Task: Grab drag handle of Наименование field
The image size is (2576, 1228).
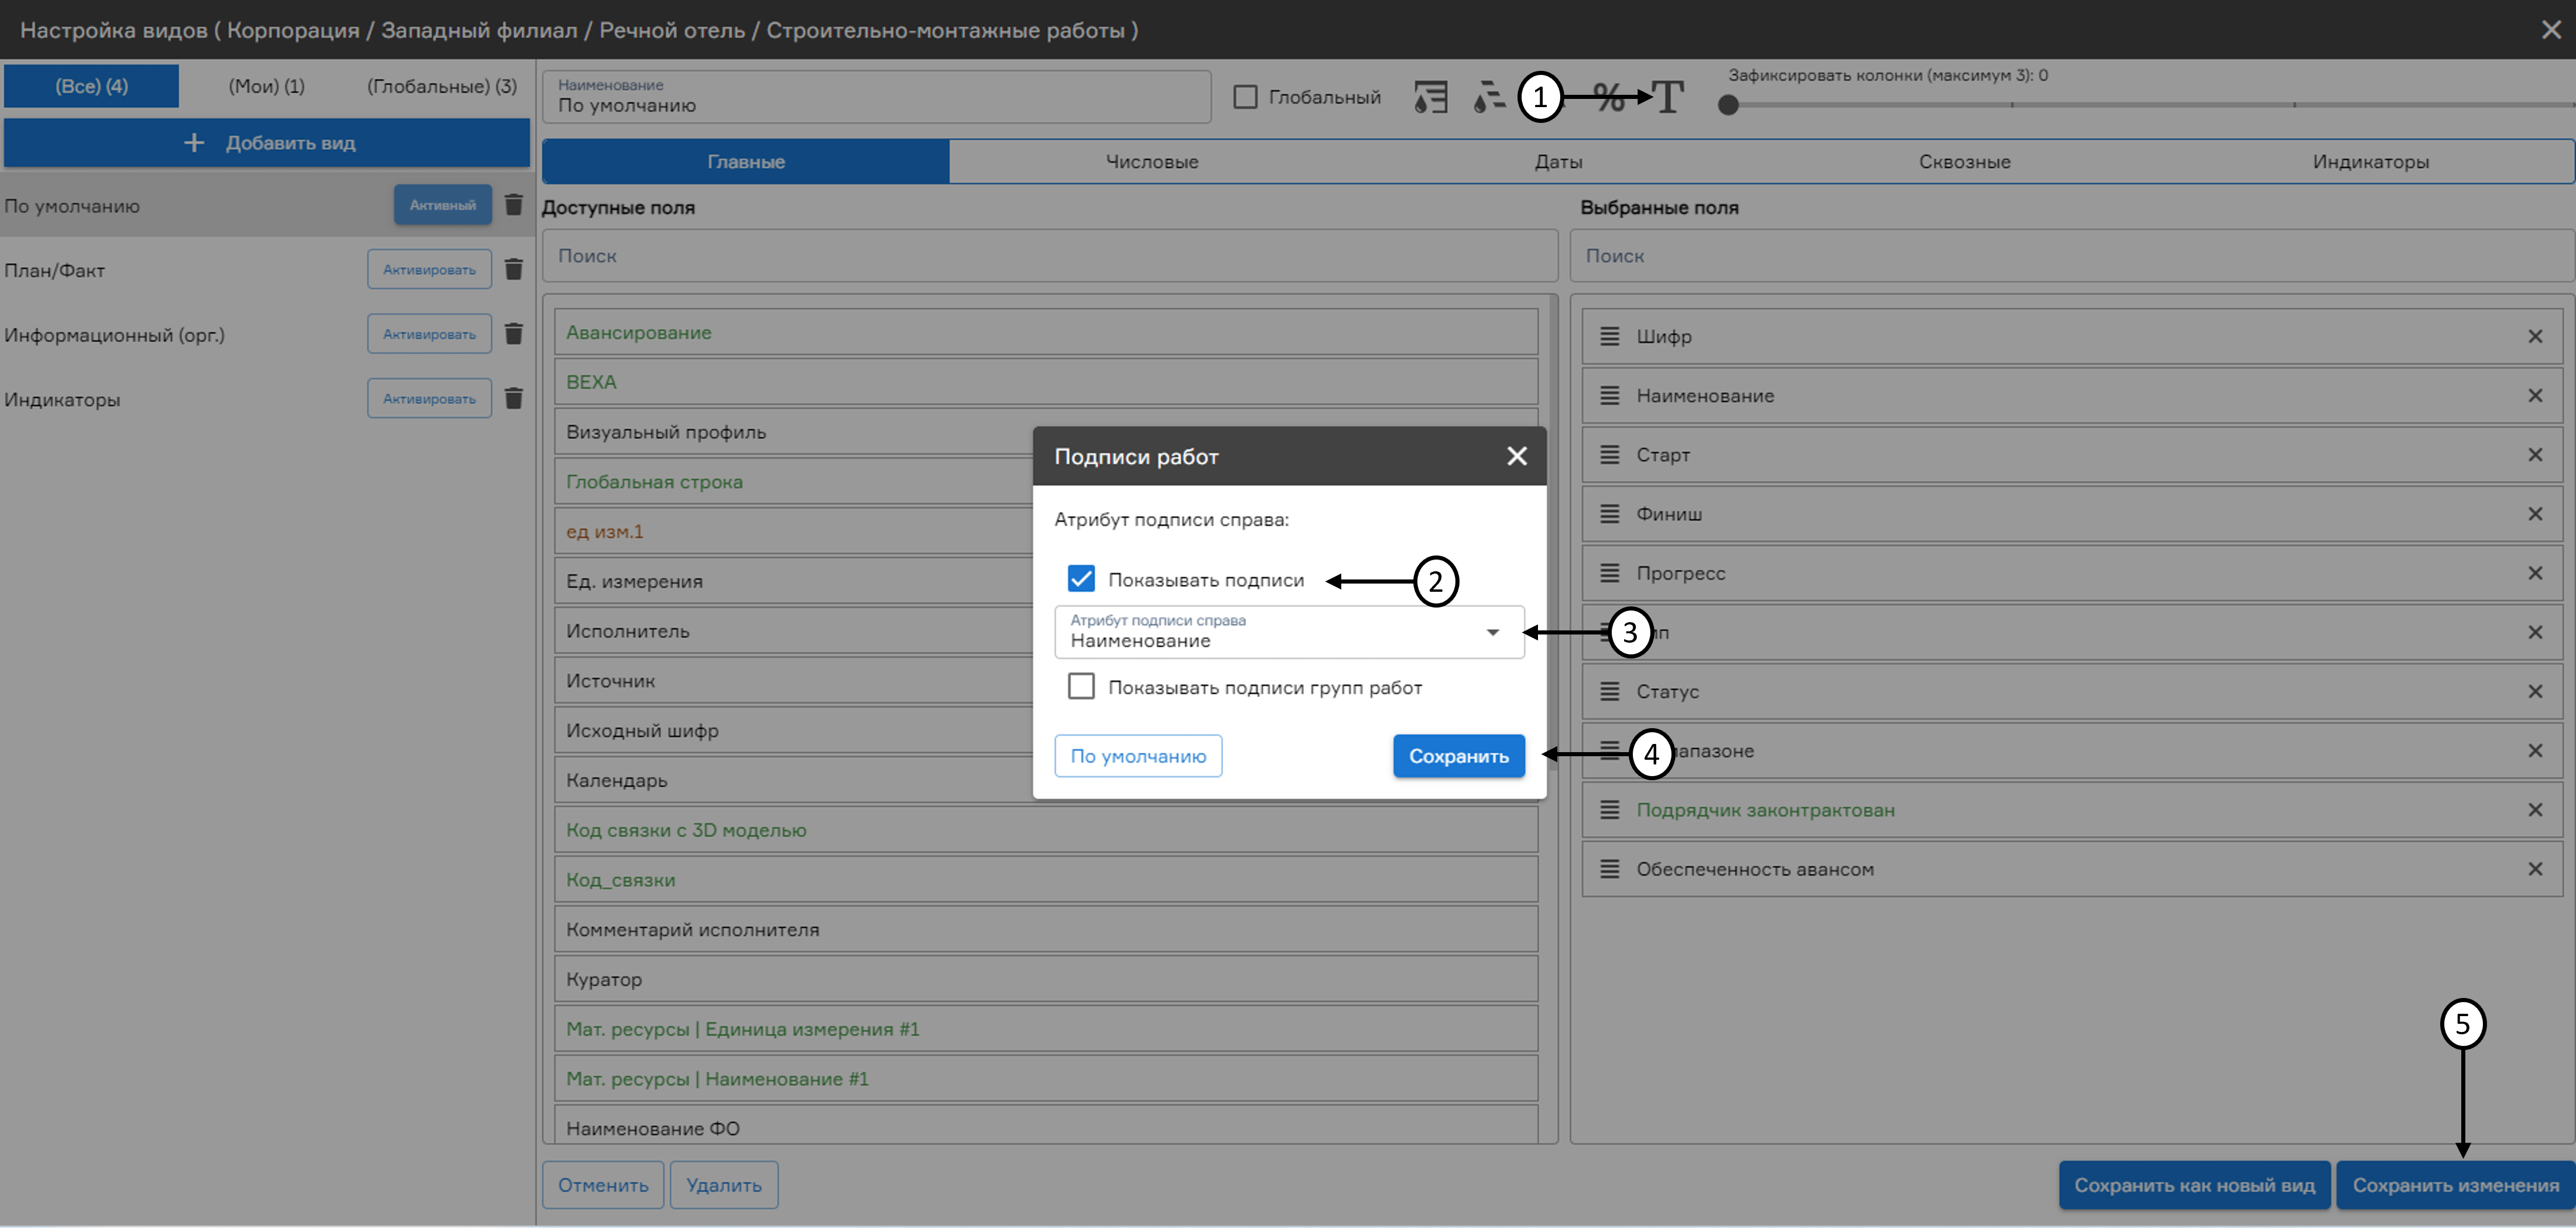Action: pos(1609,396)
